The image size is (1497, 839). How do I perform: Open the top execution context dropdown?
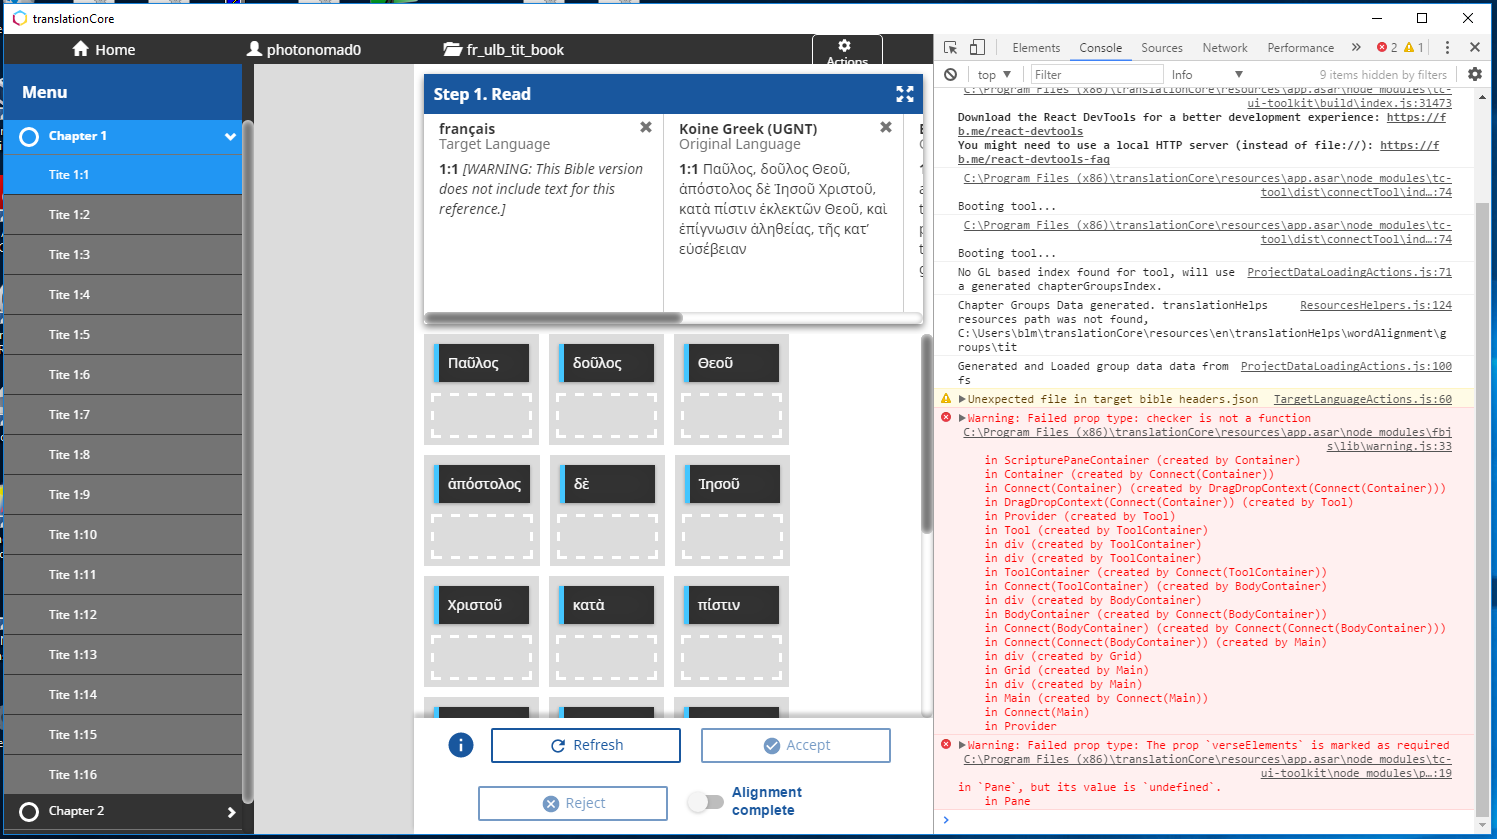click(x=994, y=74)
